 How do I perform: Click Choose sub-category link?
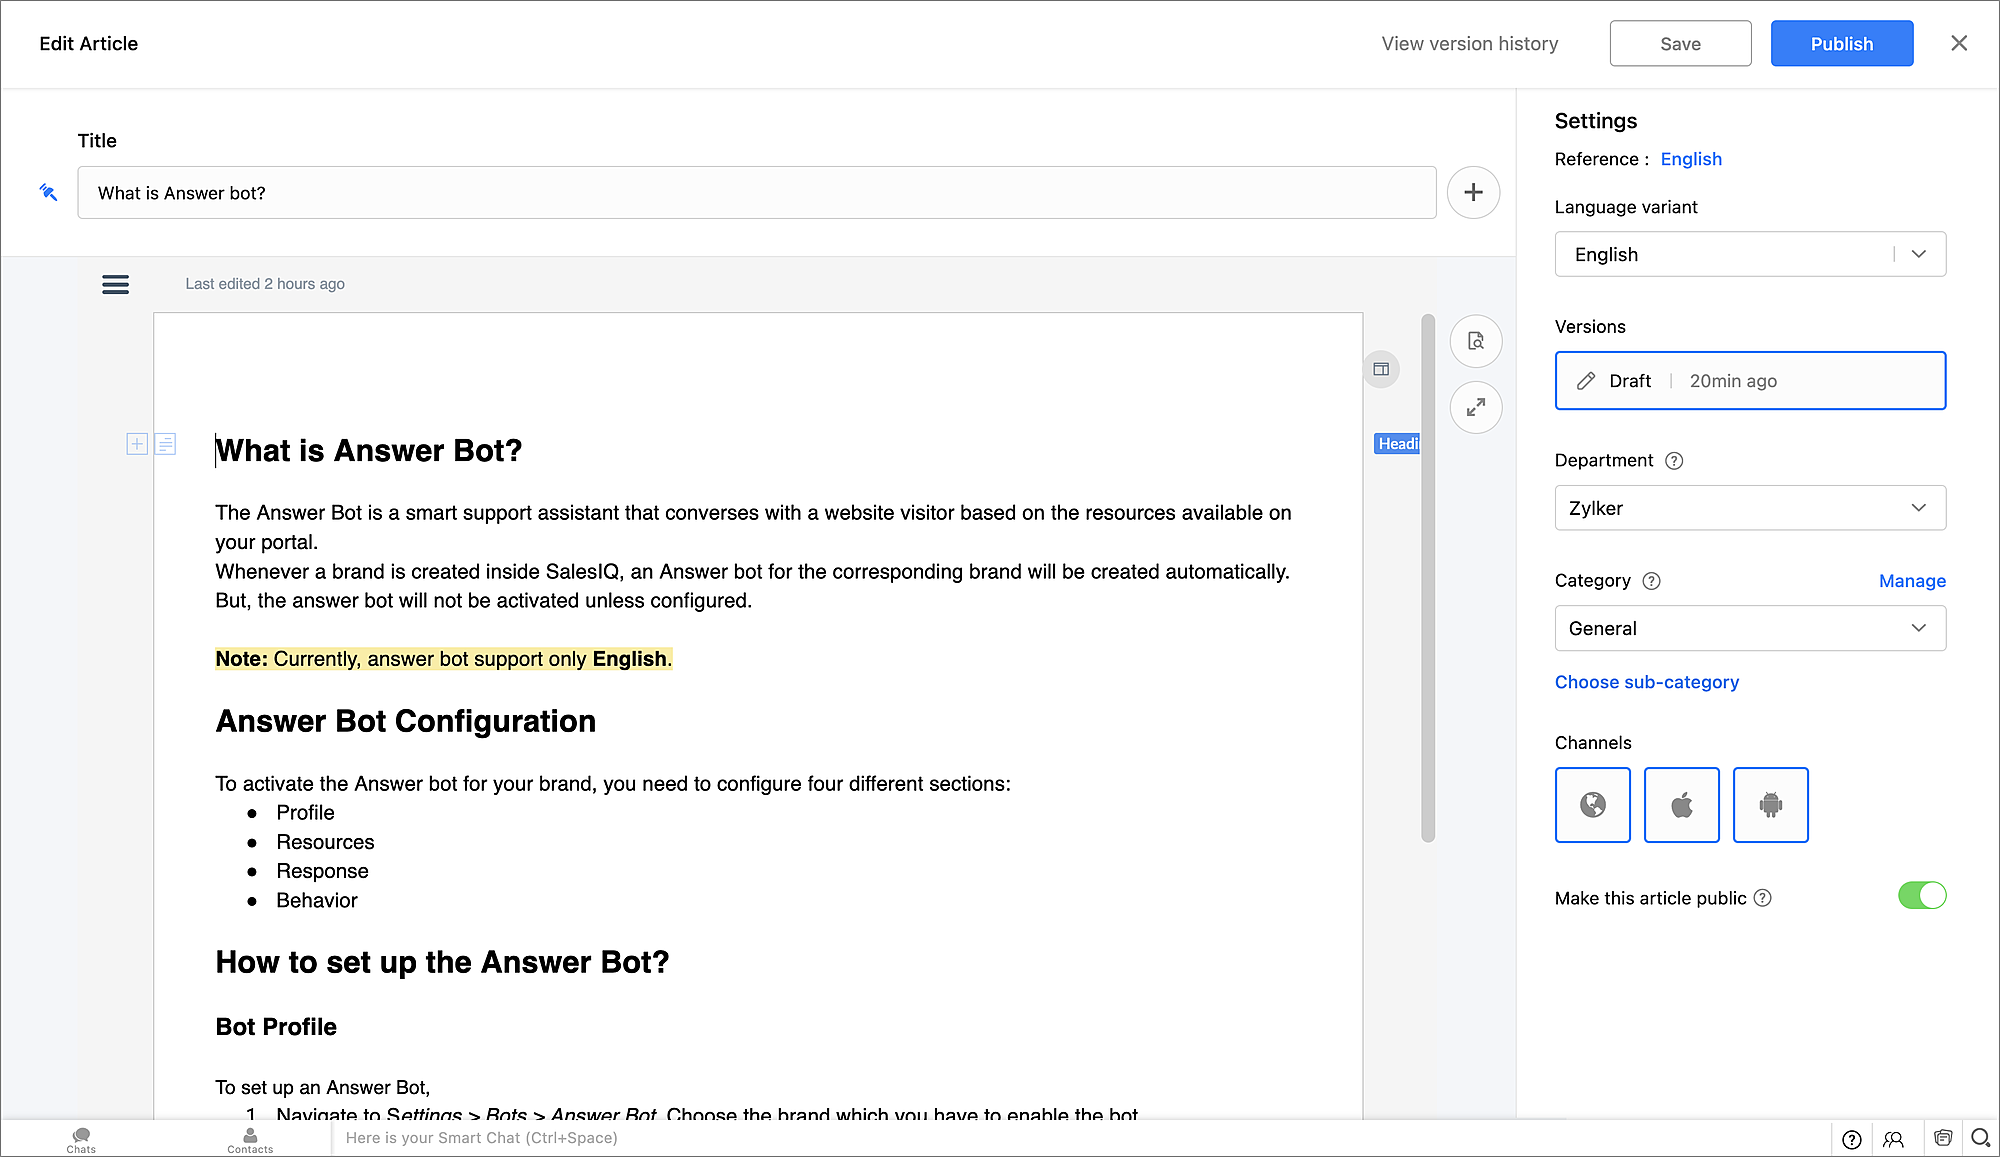(1646, 682)
